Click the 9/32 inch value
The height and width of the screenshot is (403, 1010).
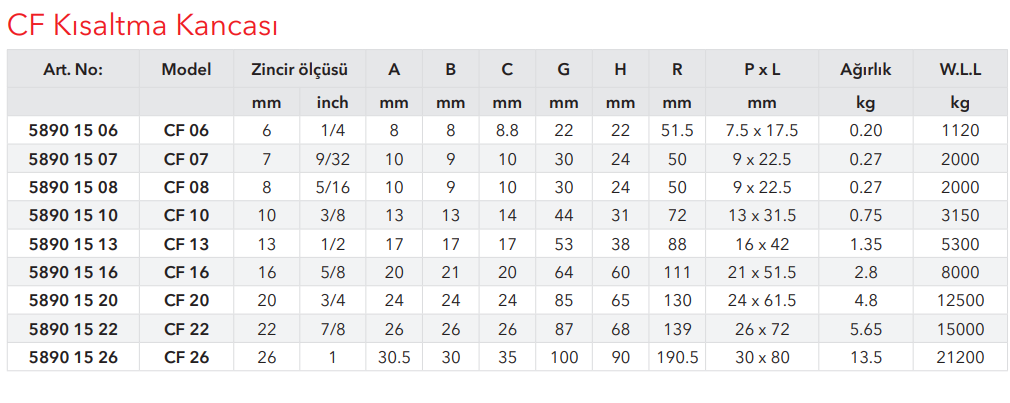click(x=332, y=159)
